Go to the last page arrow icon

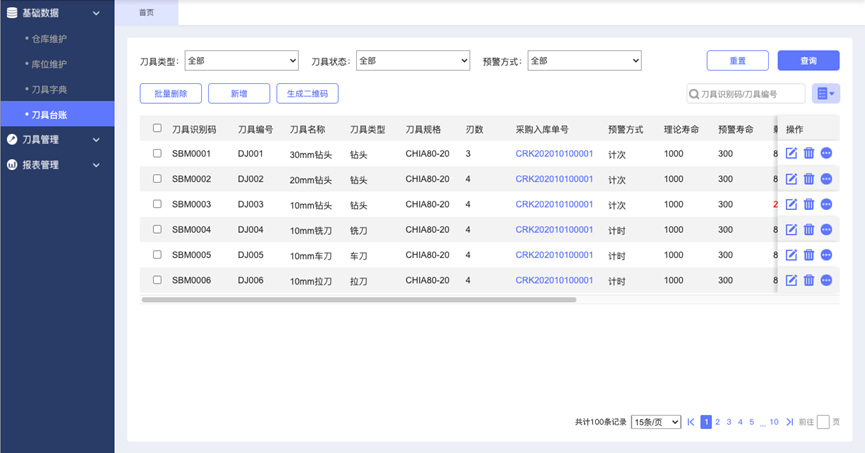click(x=789, y=422)
